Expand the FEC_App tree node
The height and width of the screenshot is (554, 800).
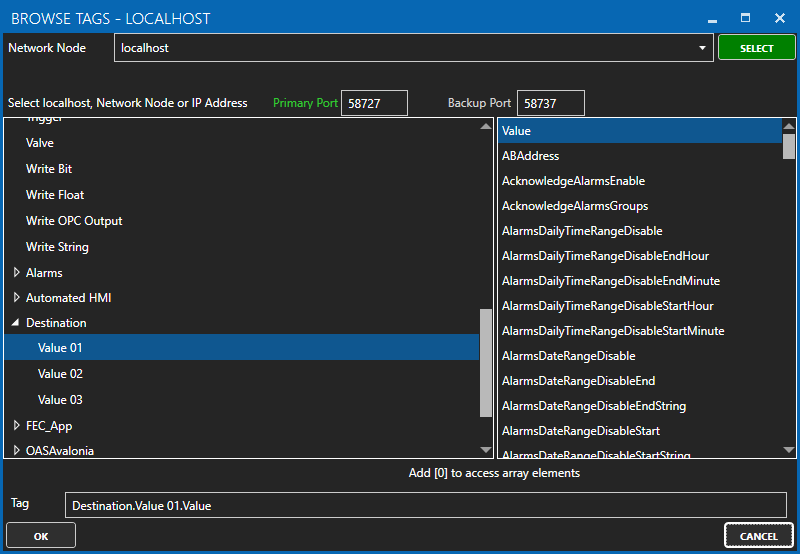pyautogui.click(x=16, y=426)
